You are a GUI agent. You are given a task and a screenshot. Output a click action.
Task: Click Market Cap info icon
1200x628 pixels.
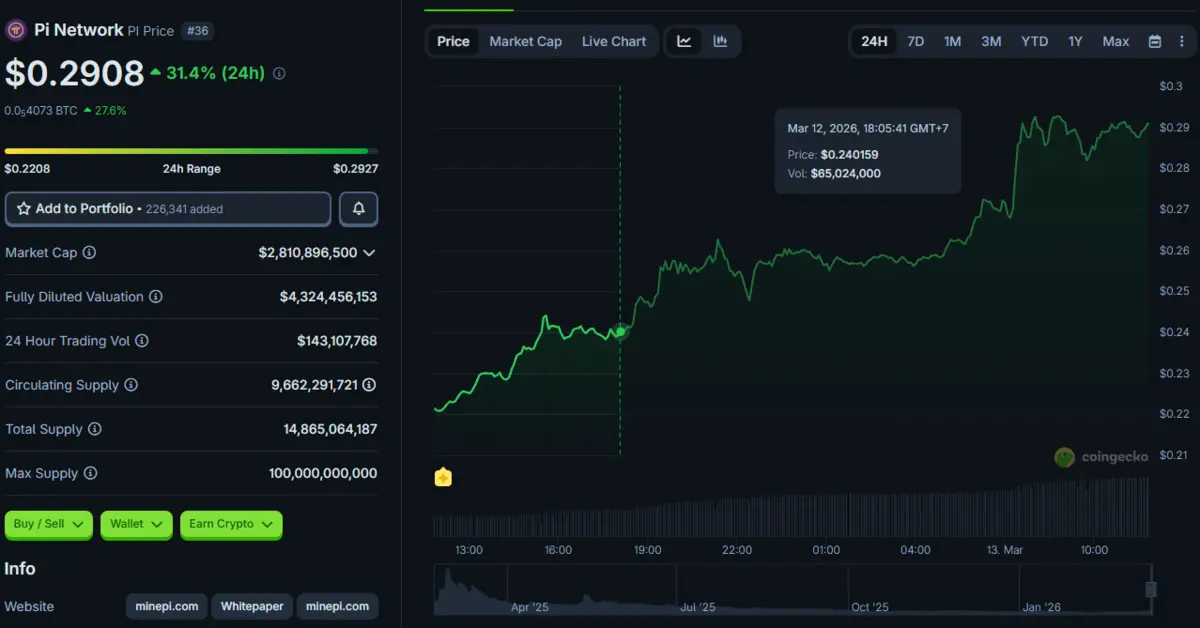(x=89, y=253)
